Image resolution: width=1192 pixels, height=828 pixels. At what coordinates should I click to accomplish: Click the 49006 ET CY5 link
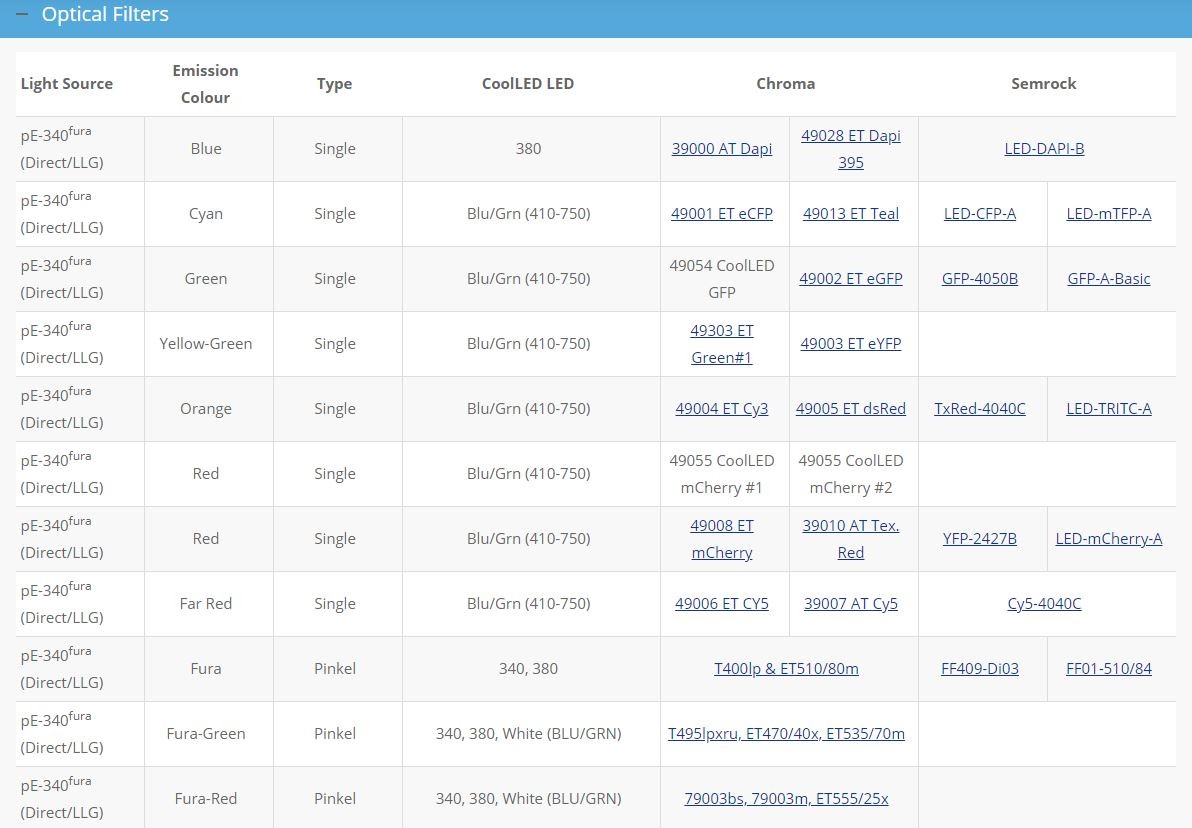point(721,604)
